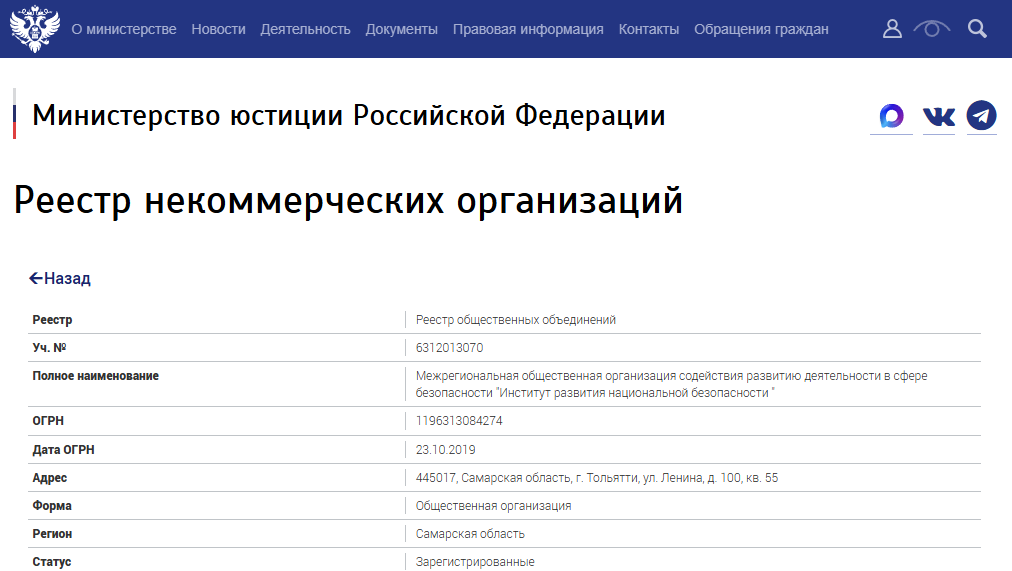1012x571 pixels.
Task: Click the 'Статус' row label
Action: 52,562
